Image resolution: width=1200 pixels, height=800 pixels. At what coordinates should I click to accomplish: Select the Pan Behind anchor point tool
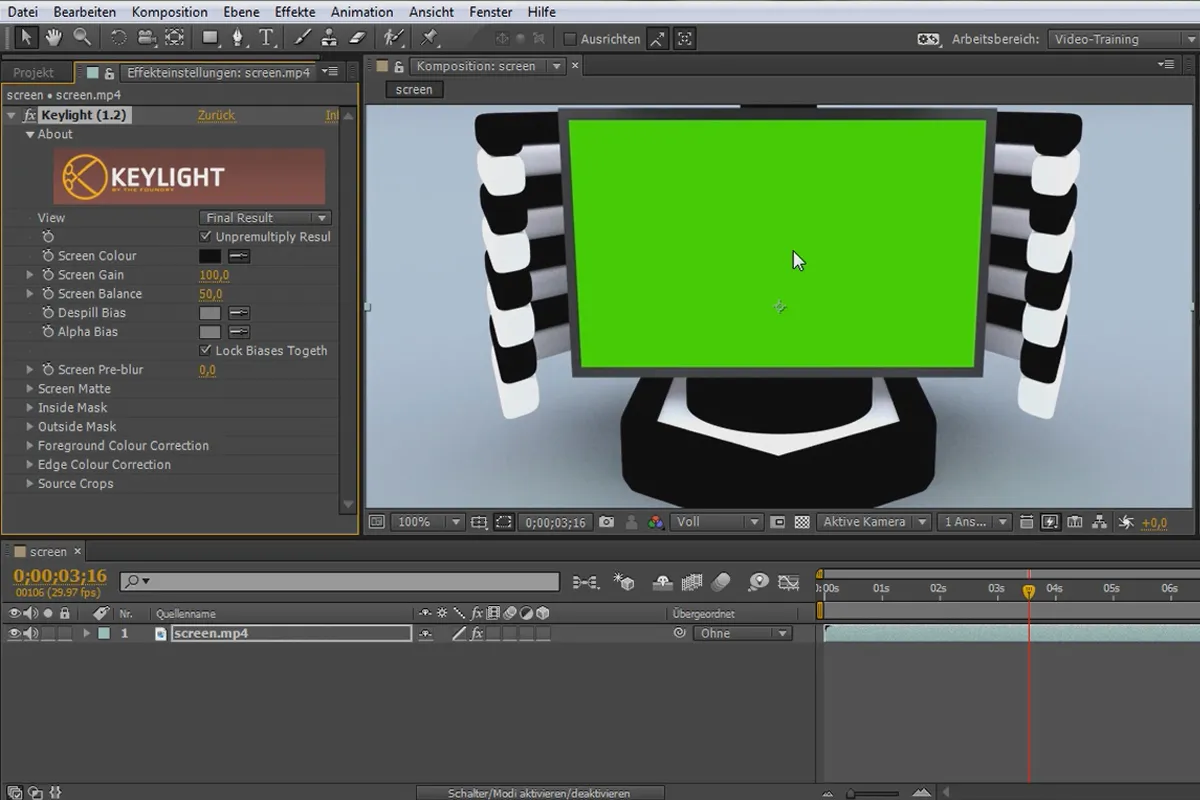click(x=174, y=38)
